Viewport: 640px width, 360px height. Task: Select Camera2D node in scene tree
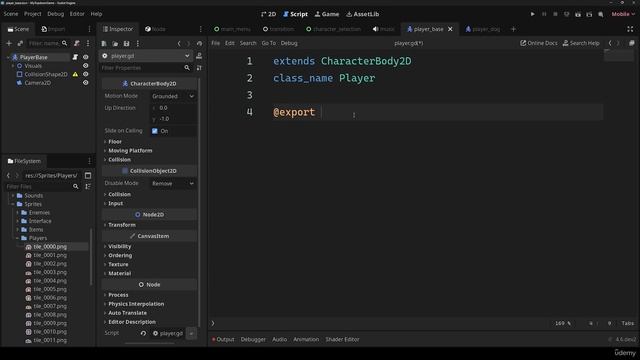tap(38, 83)
